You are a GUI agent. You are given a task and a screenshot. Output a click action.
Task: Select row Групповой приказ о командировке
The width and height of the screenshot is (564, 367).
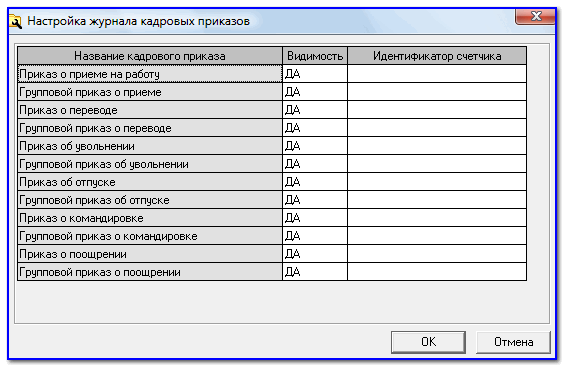click(x=150, y=236)
